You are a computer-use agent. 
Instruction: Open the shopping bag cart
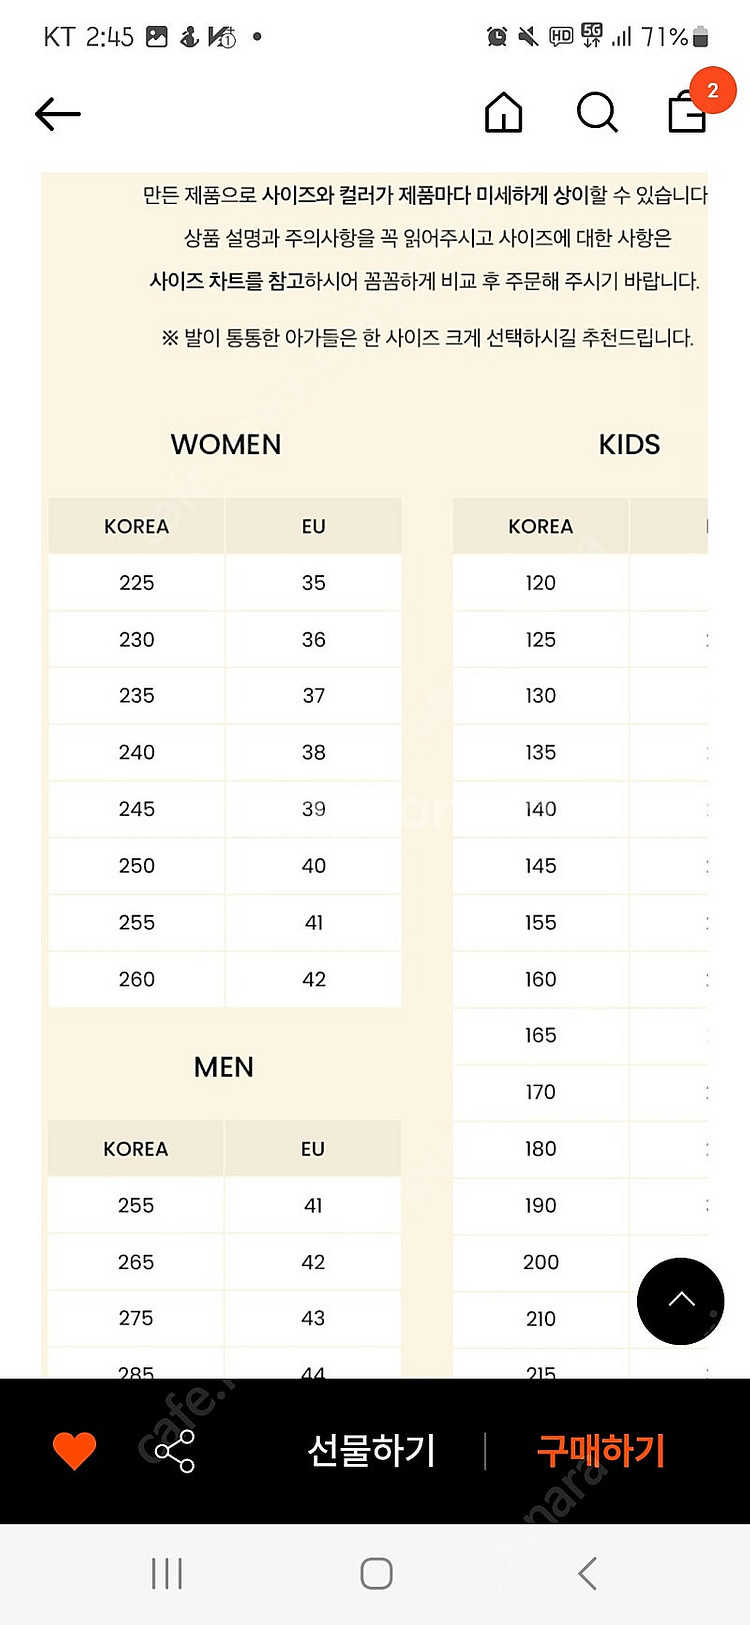pos(686,115)
